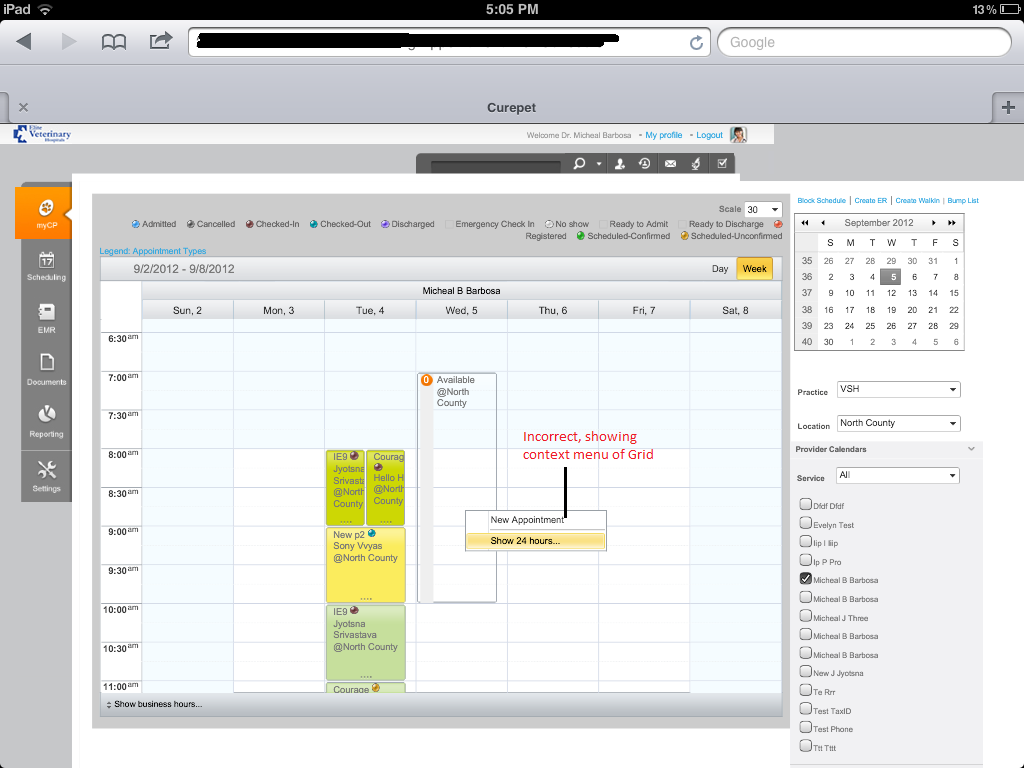Image resolution: width=1024 pixels, height=768 pixels.
Task: Switch calendar to Day view
Action: [720, 268]
